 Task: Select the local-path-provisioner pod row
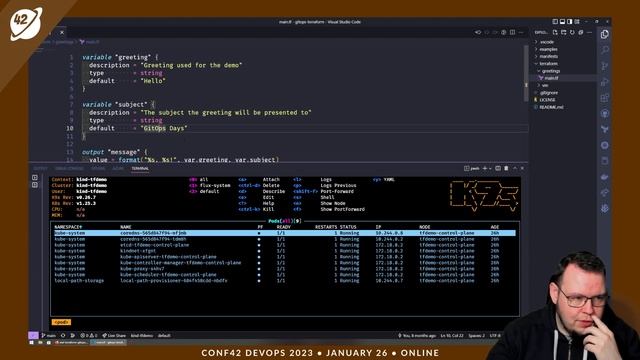[x=284, y=281]
